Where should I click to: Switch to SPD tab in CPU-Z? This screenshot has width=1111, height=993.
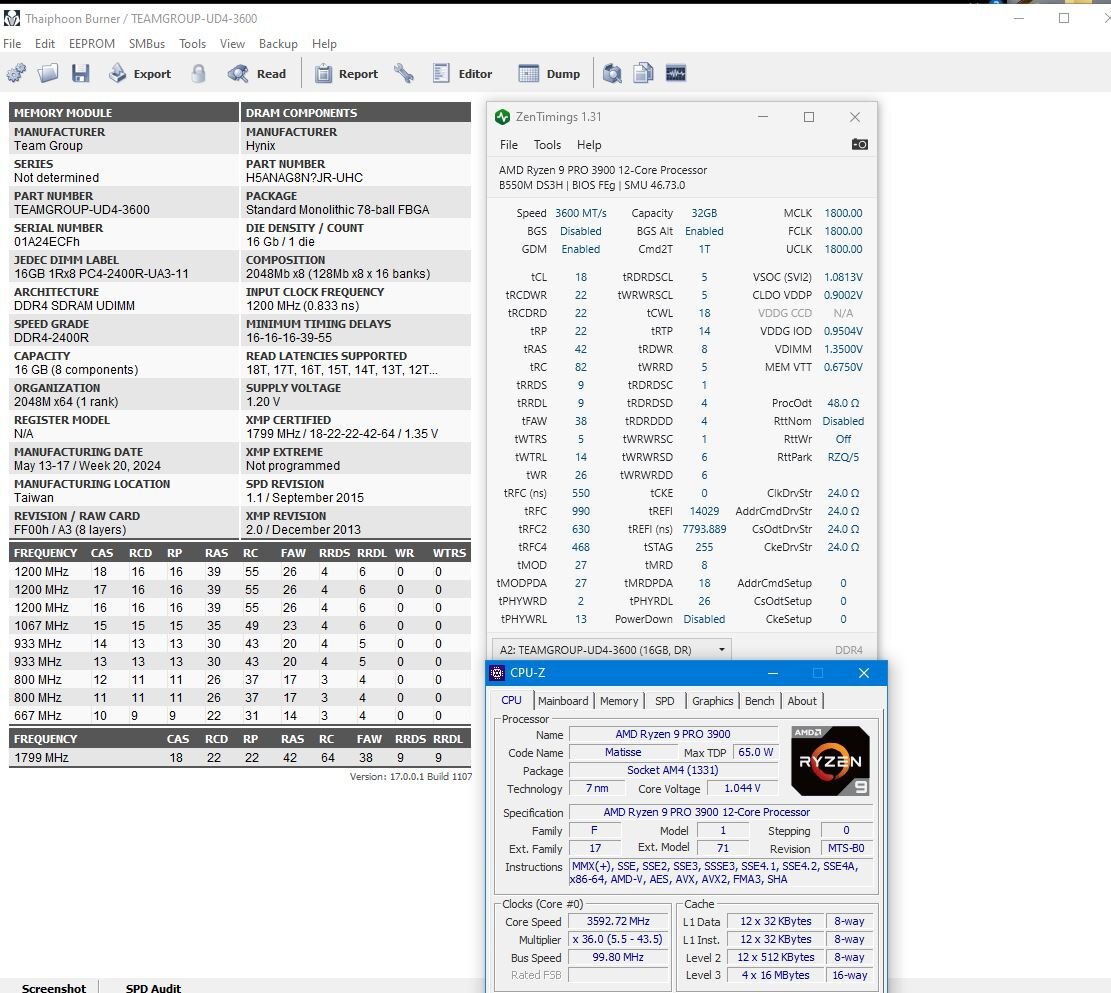(x=665, y=701)
